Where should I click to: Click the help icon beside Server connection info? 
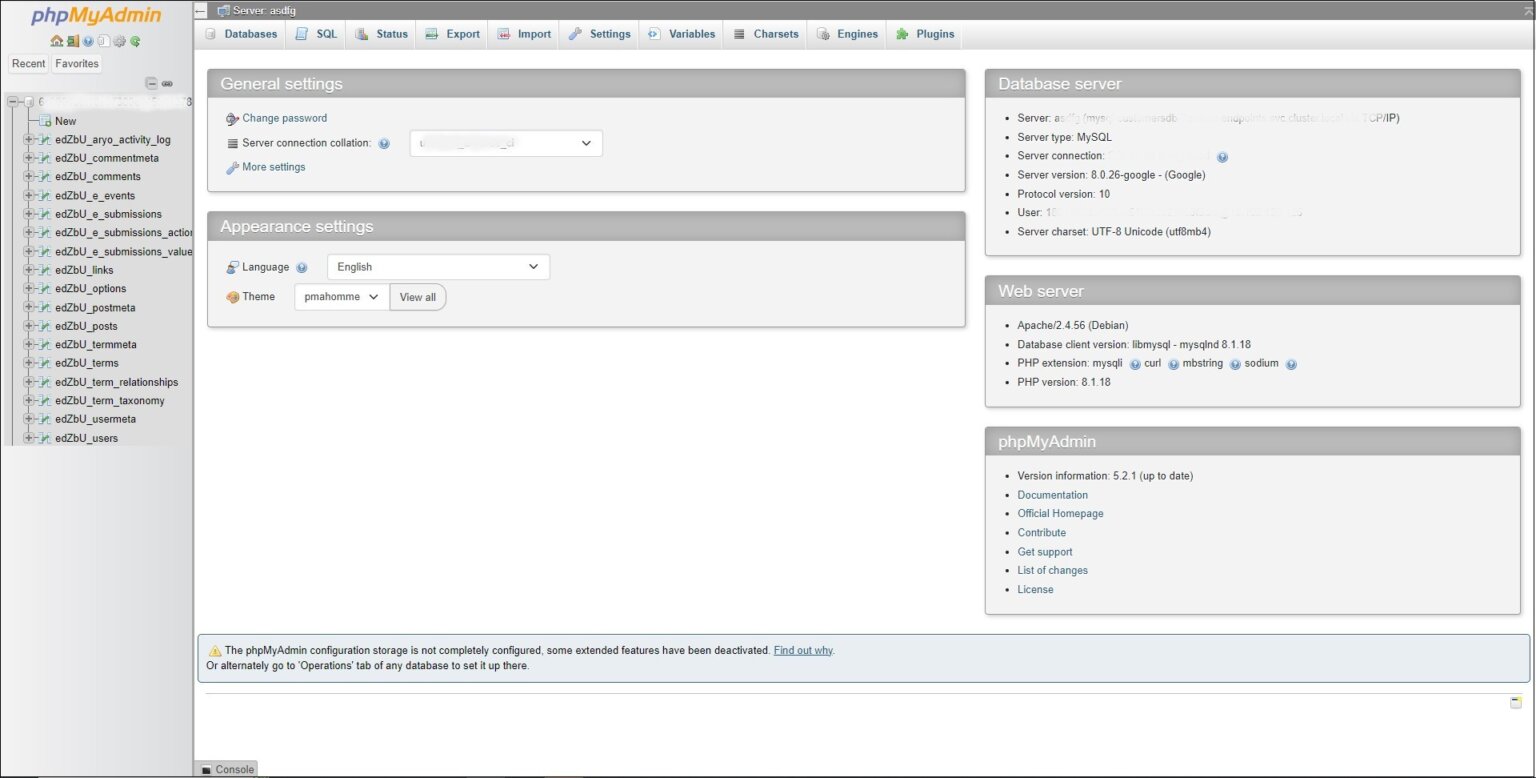point(1222,156)
